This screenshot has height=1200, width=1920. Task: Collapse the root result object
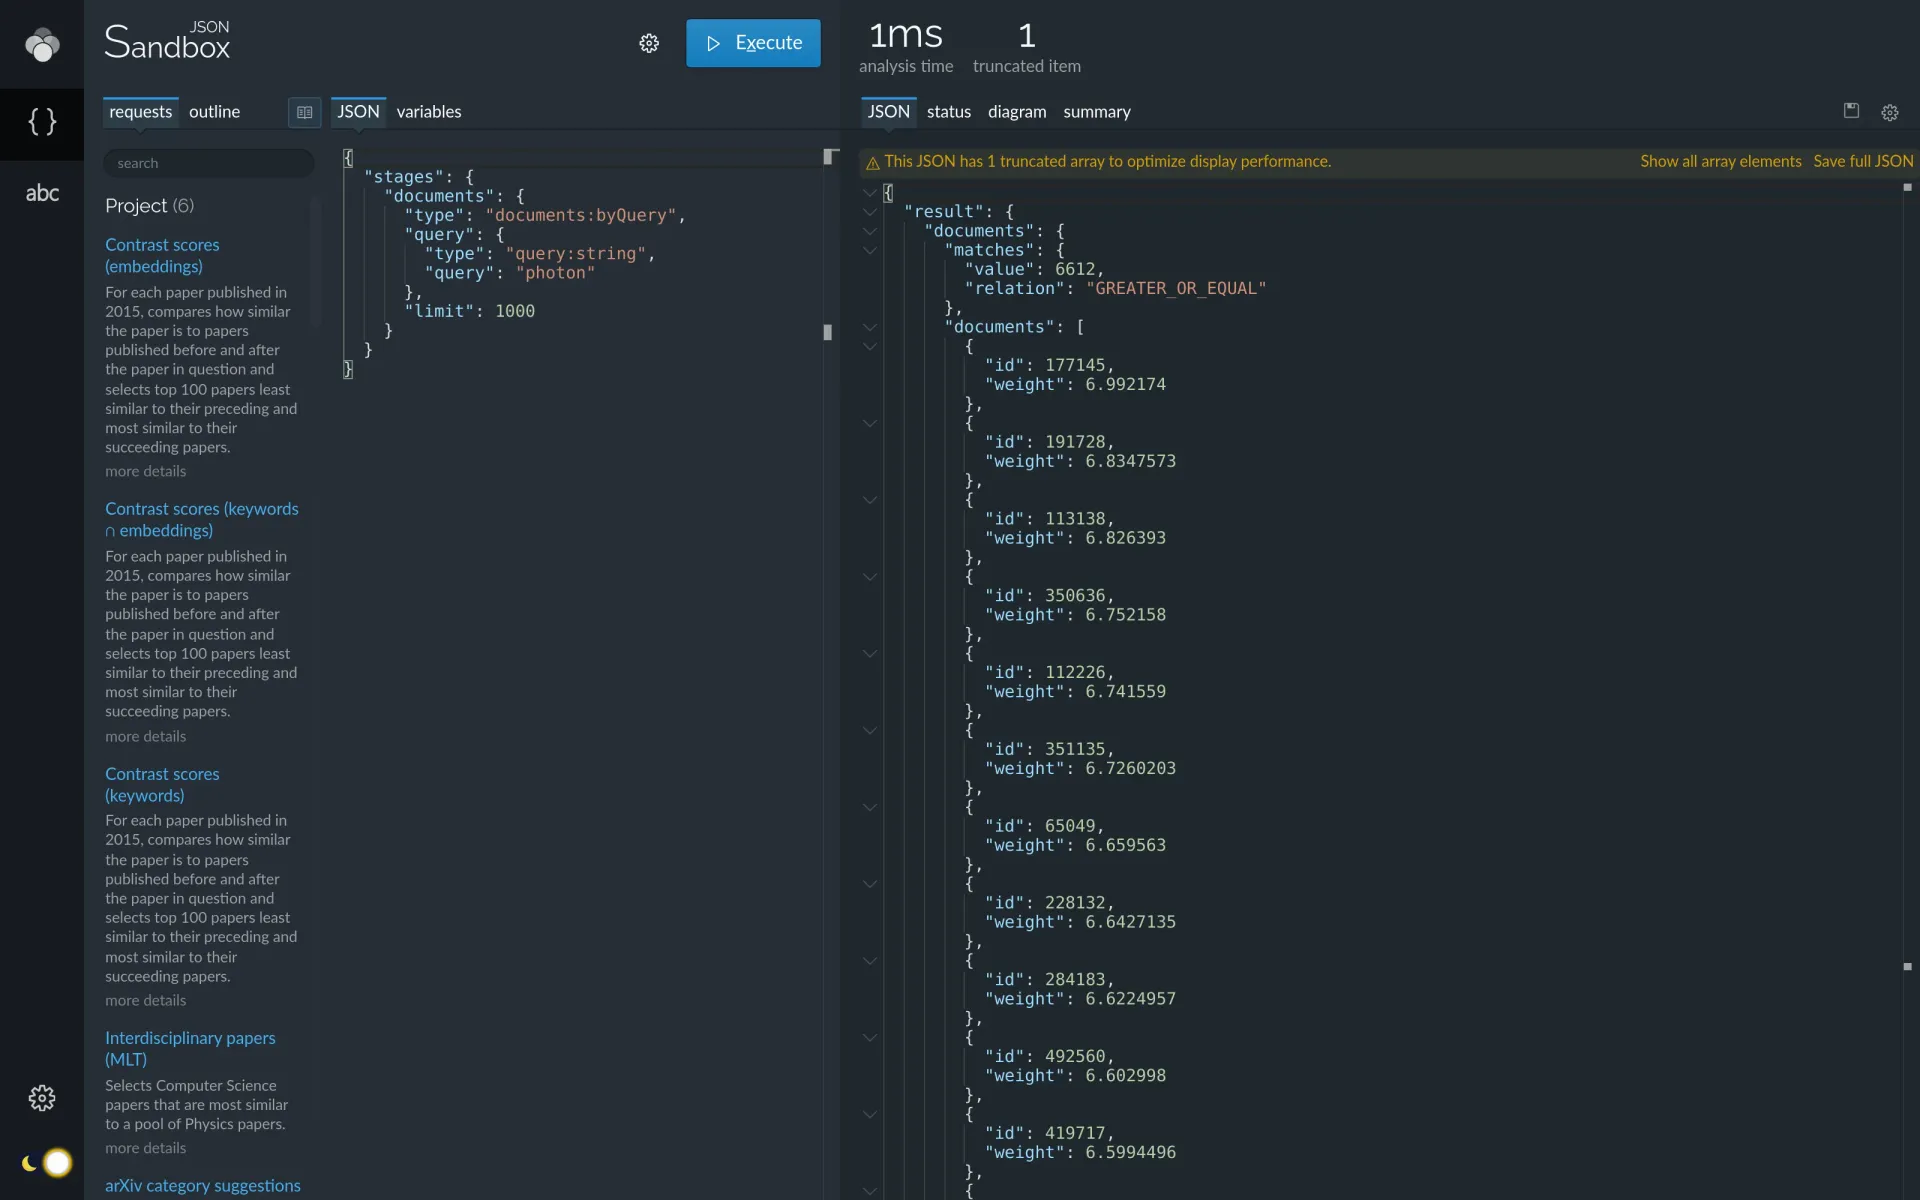(x=870, y=193)
